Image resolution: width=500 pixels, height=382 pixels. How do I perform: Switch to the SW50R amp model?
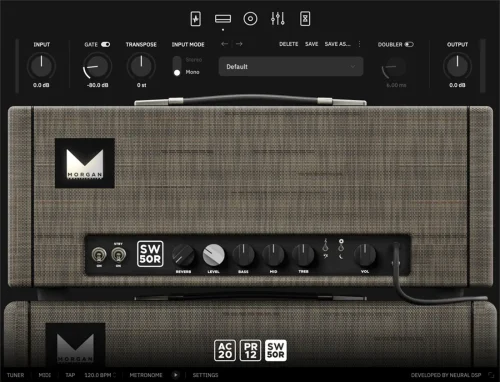[x=276, y=351]
